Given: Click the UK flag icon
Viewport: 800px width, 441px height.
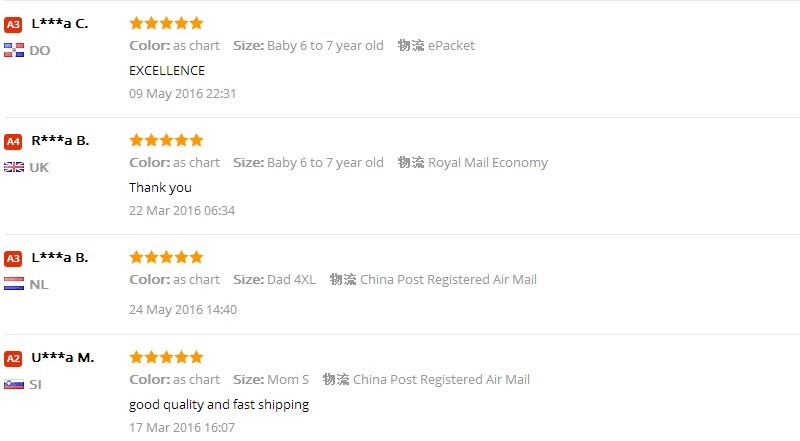Looking at the screenshot, I should tap(14, 167).
